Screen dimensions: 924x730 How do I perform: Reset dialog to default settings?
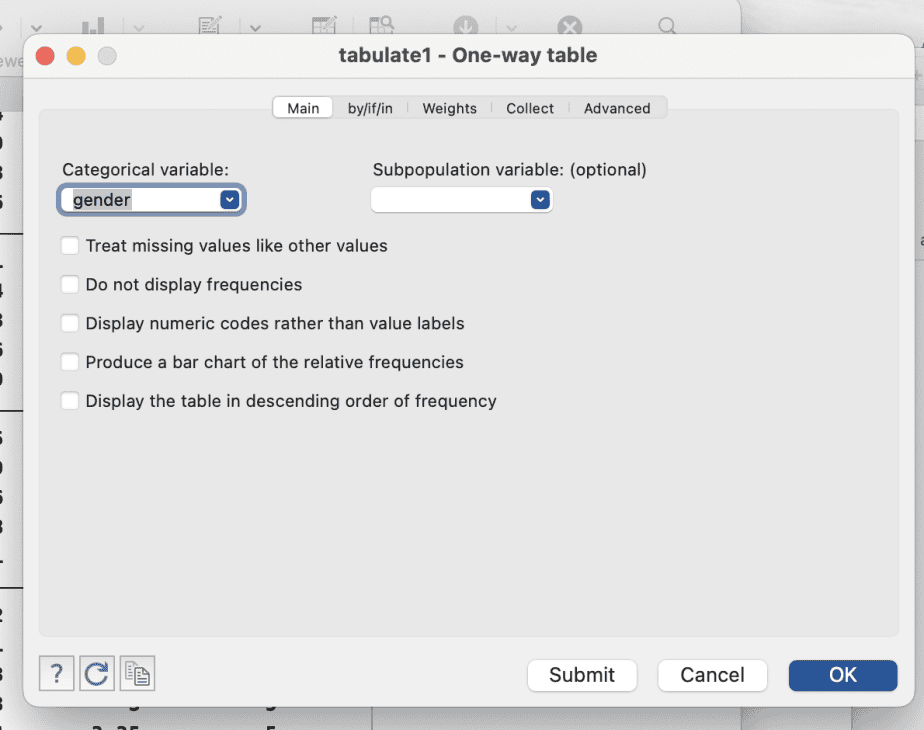point(97,674)
